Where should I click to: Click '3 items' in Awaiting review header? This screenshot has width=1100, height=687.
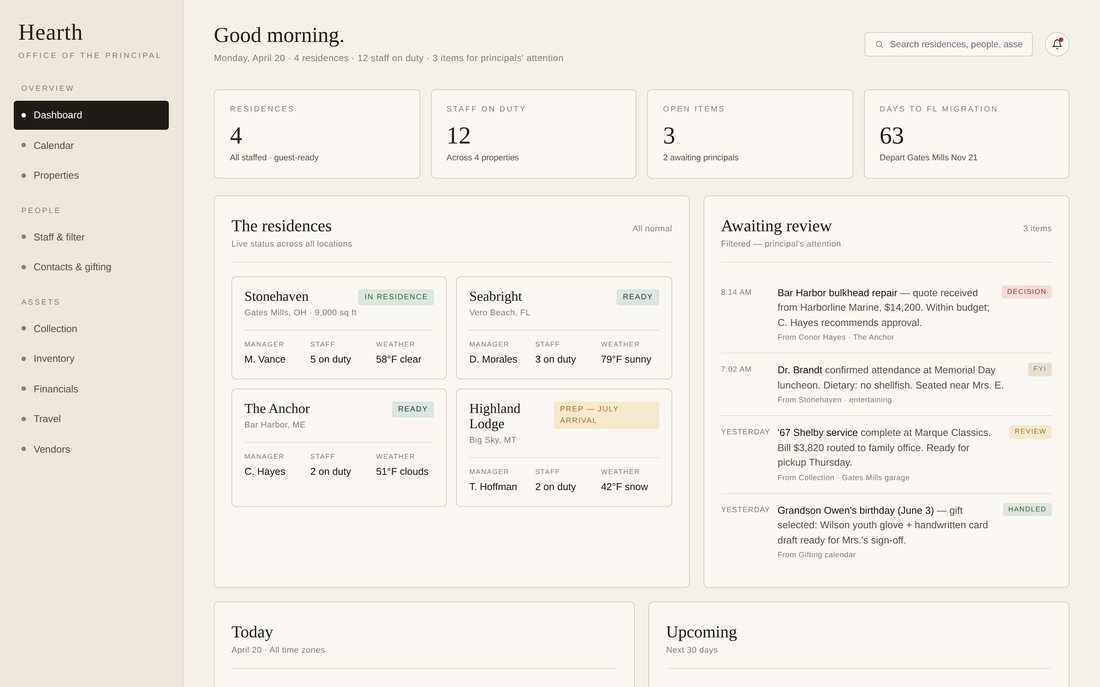[1037, 229]
